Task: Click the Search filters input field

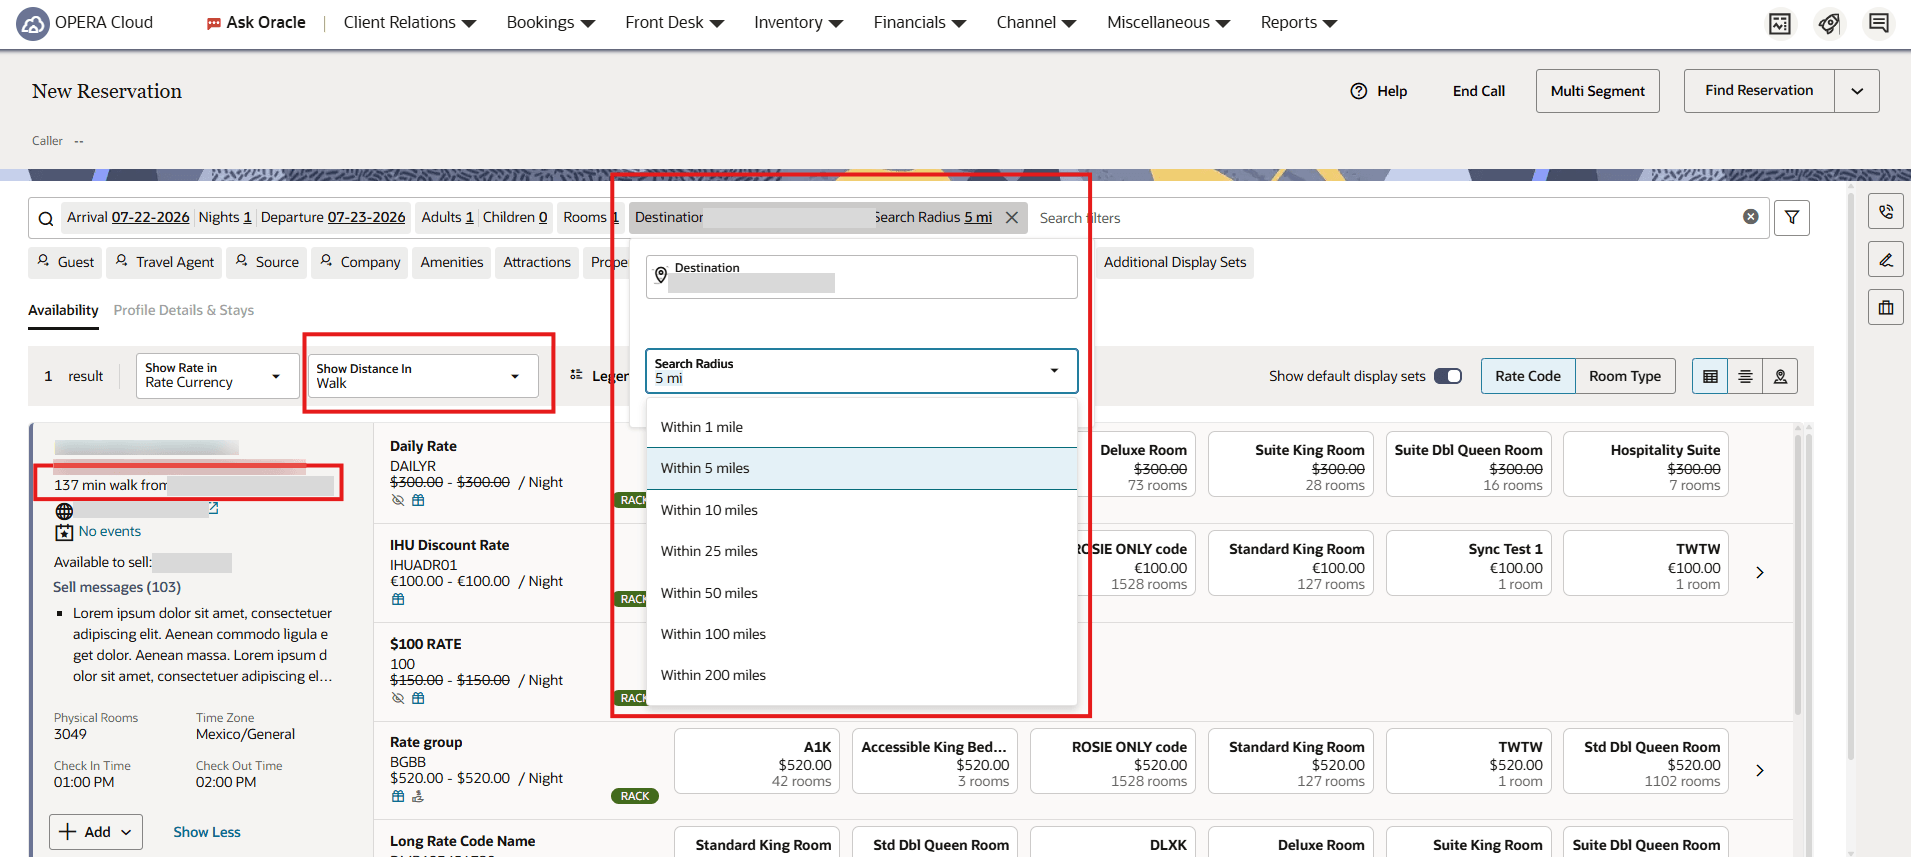Action: pos(1385,218)
